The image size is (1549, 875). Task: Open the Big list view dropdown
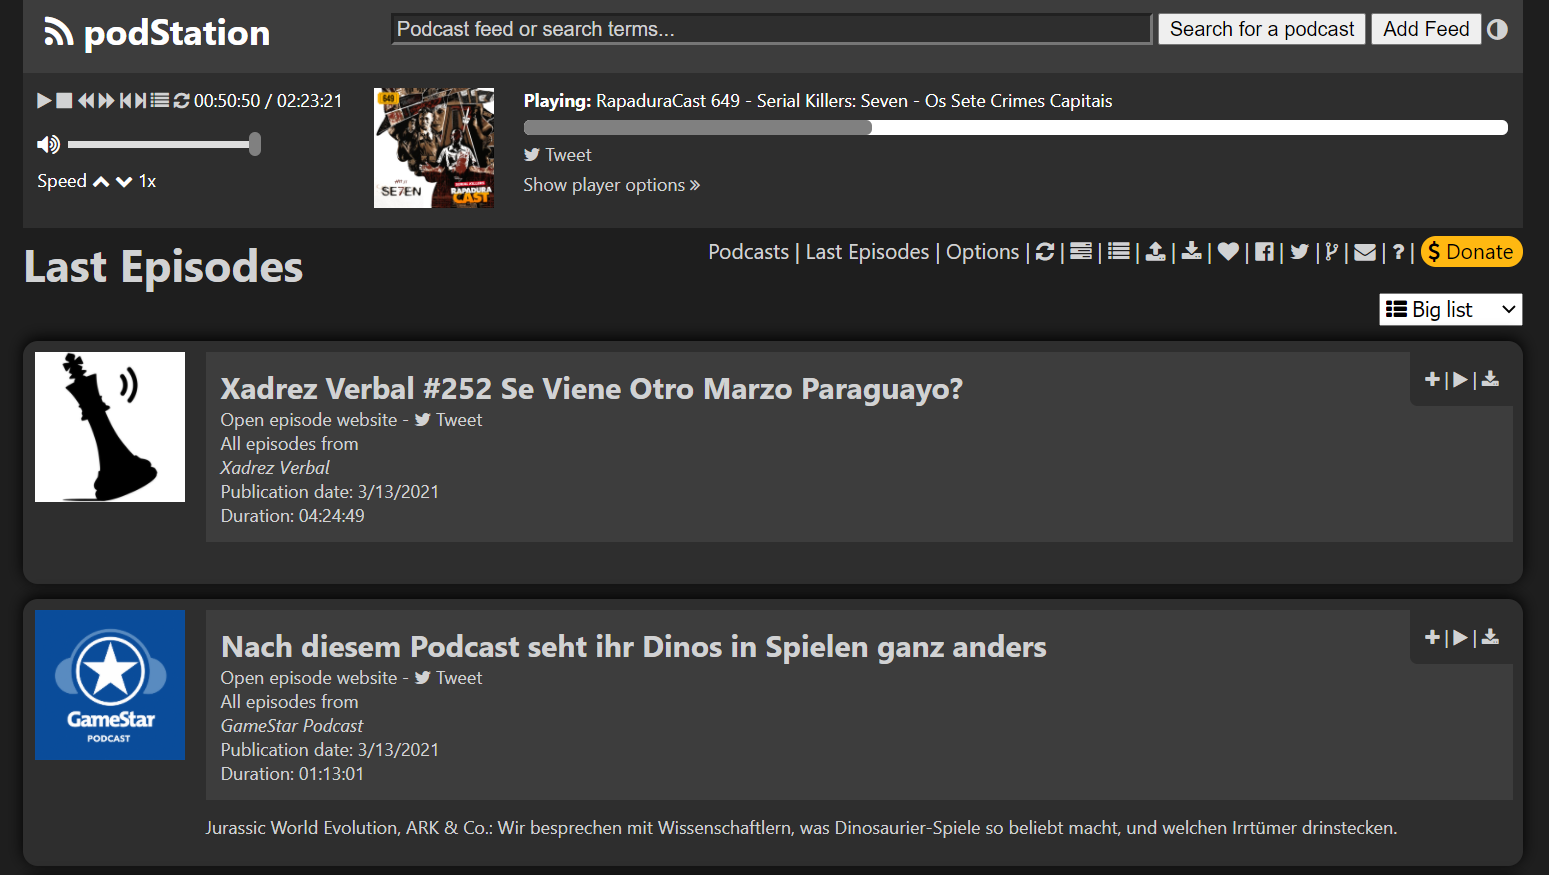point(1450,309)
